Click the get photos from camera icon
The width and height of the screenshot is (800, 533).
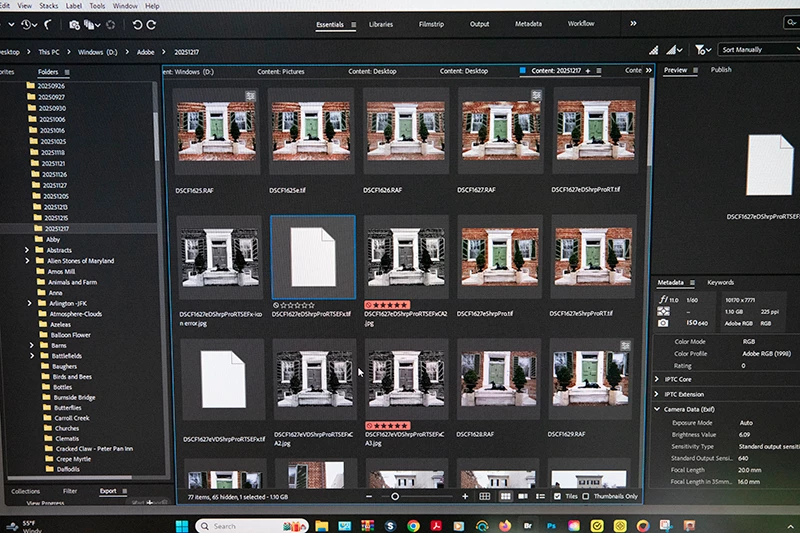tap(74, 24)
